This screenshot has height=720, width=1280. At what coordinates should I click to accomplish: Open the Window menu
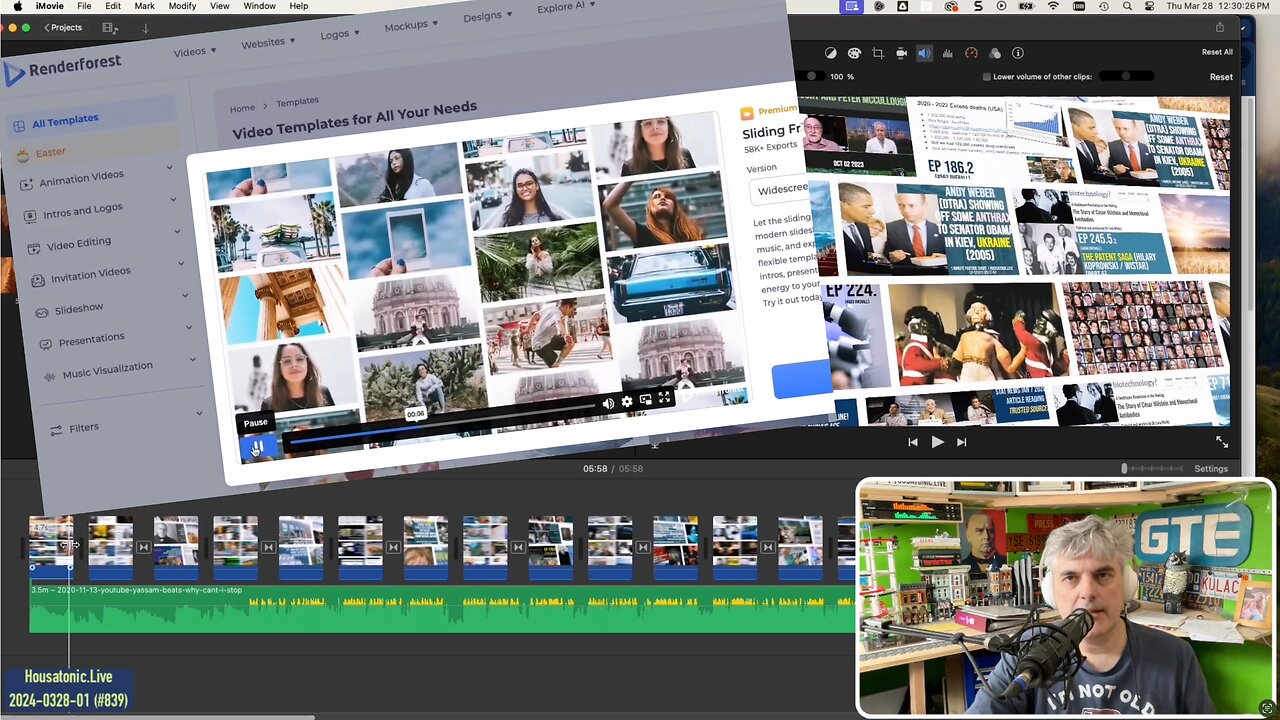[260, 6]
